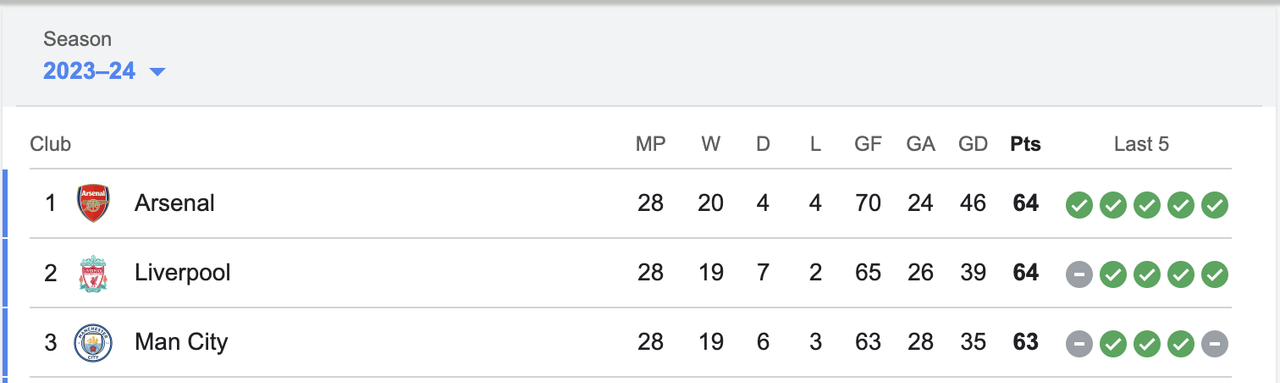Click Man City's last gray draw icon

[1214, 344]
